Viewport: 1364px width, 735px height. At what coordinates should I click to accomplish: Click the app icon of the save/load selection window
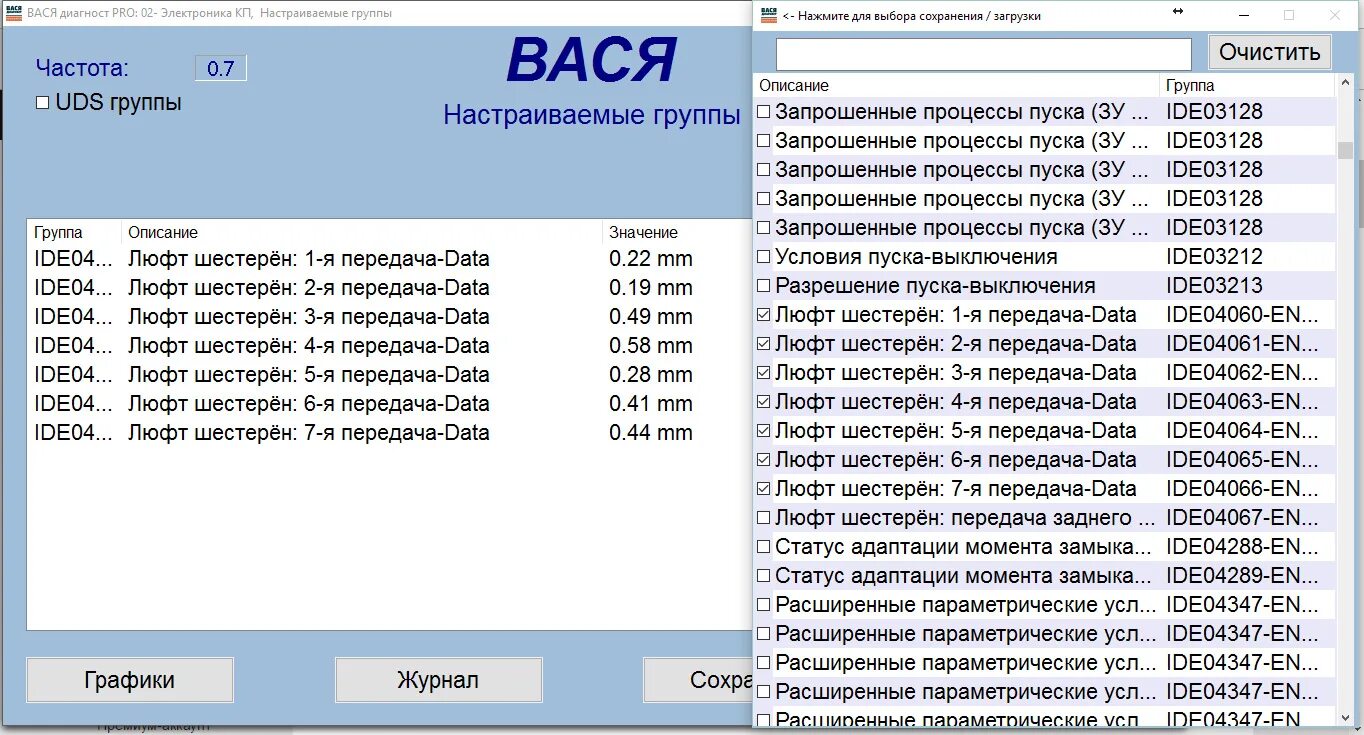pyautogui.click(x=768, y=14)
